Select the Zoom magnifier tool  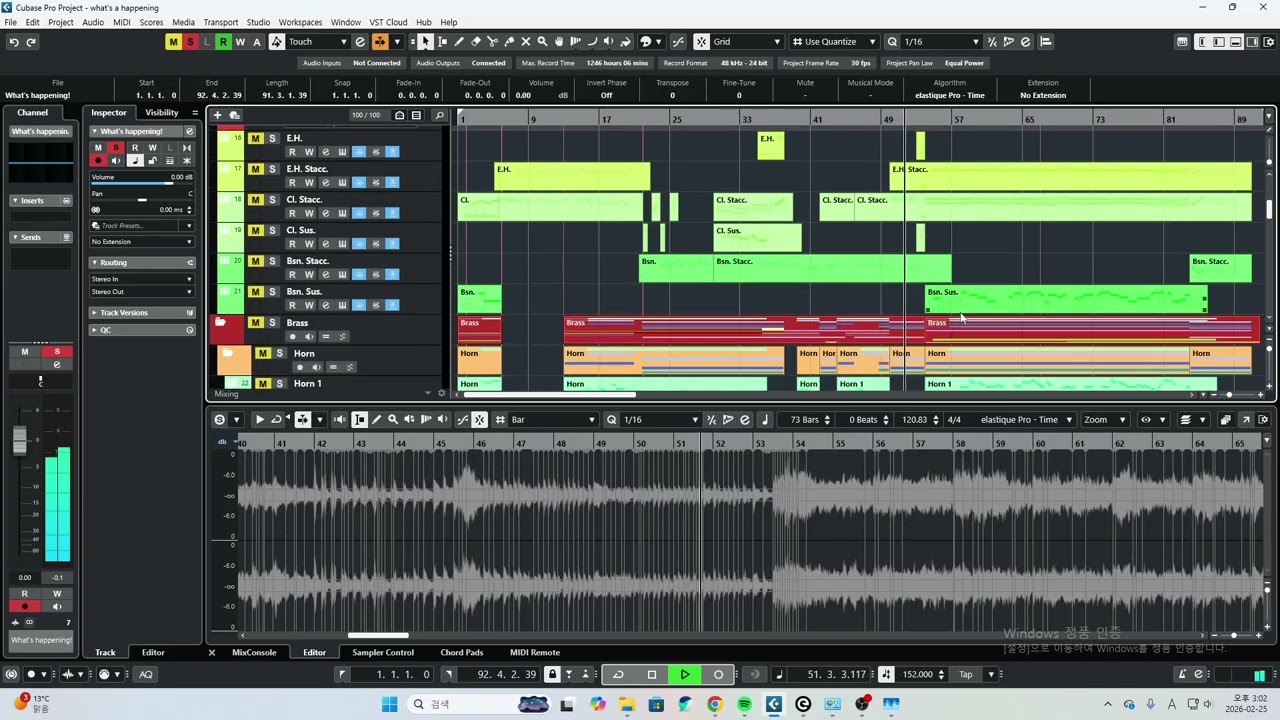tap(542, 42)
